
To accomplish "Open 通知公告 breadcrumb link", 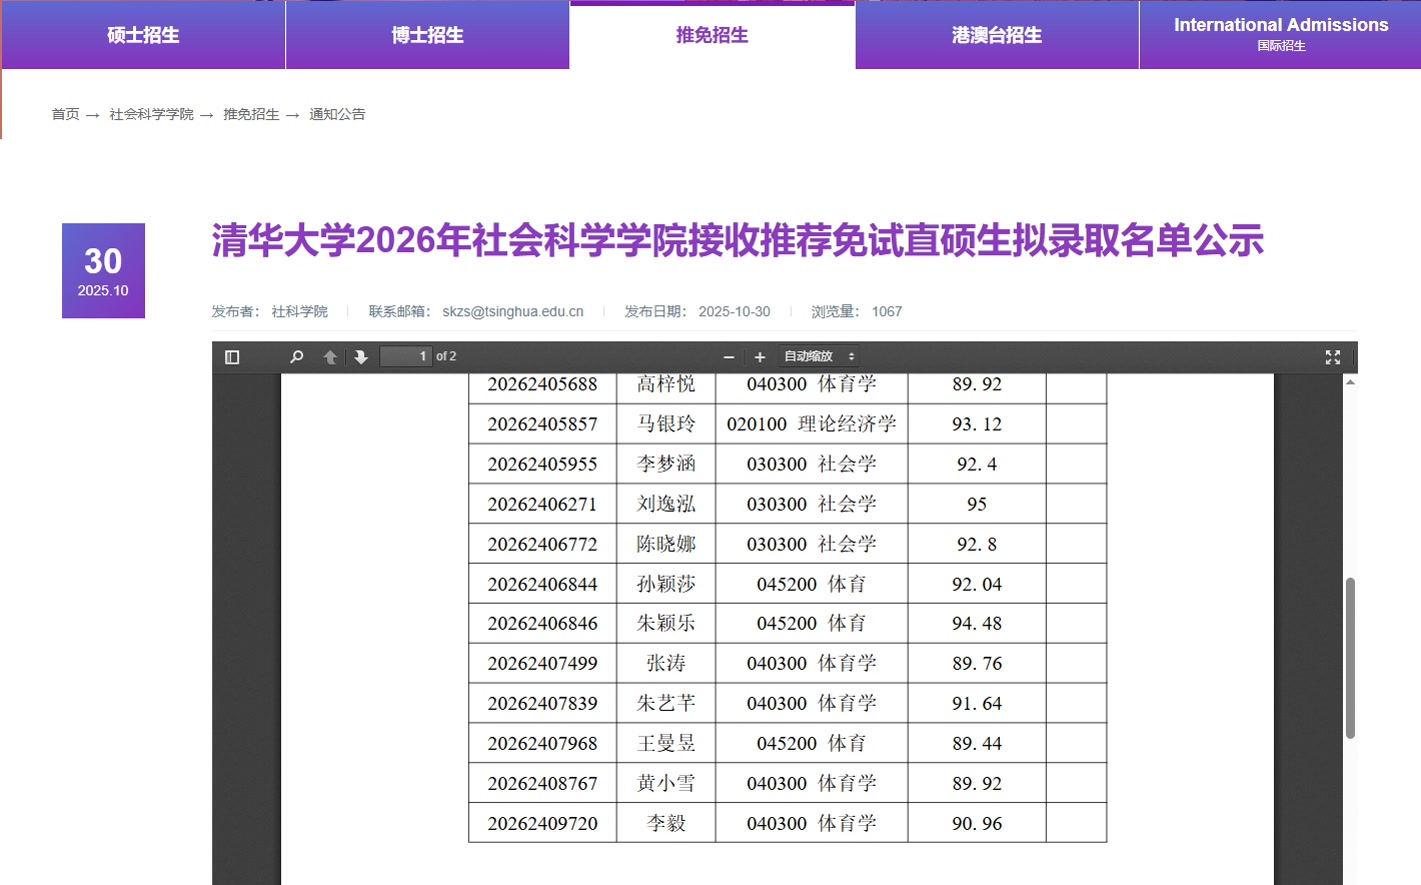I will [337, 115].
